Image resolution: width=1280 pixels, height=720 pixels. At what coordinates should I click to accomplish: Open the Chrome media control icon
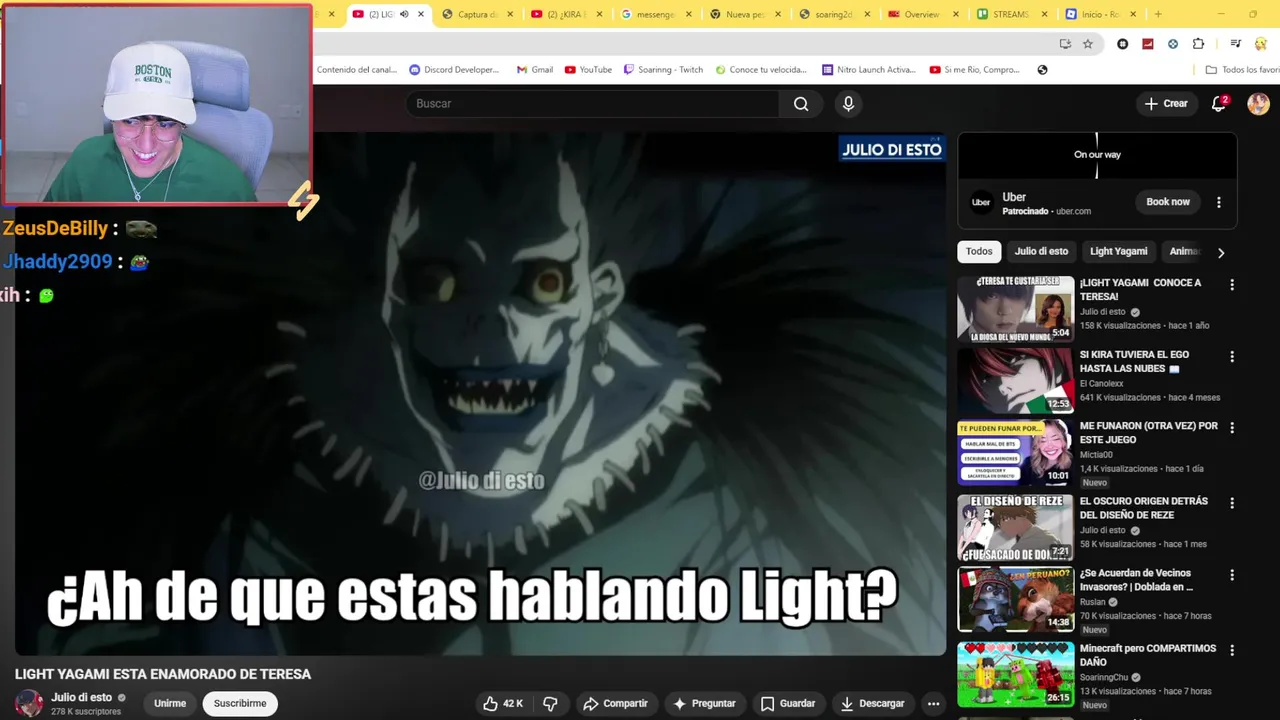[1236, 44]
